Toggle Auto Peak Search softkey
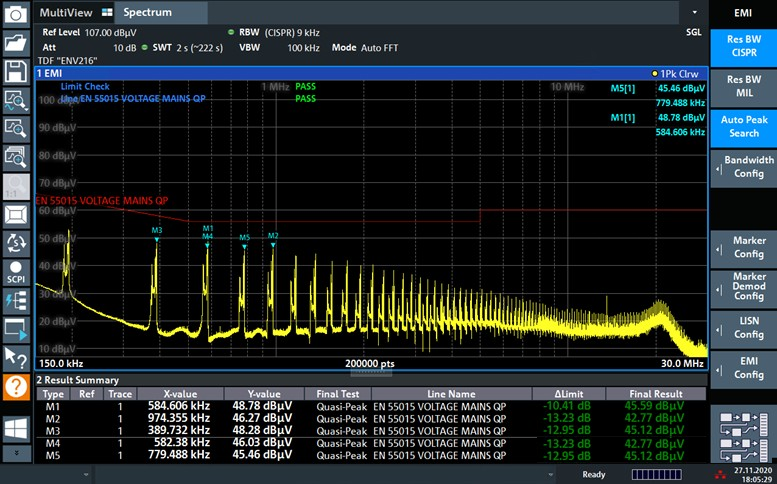 pos(743,126)
